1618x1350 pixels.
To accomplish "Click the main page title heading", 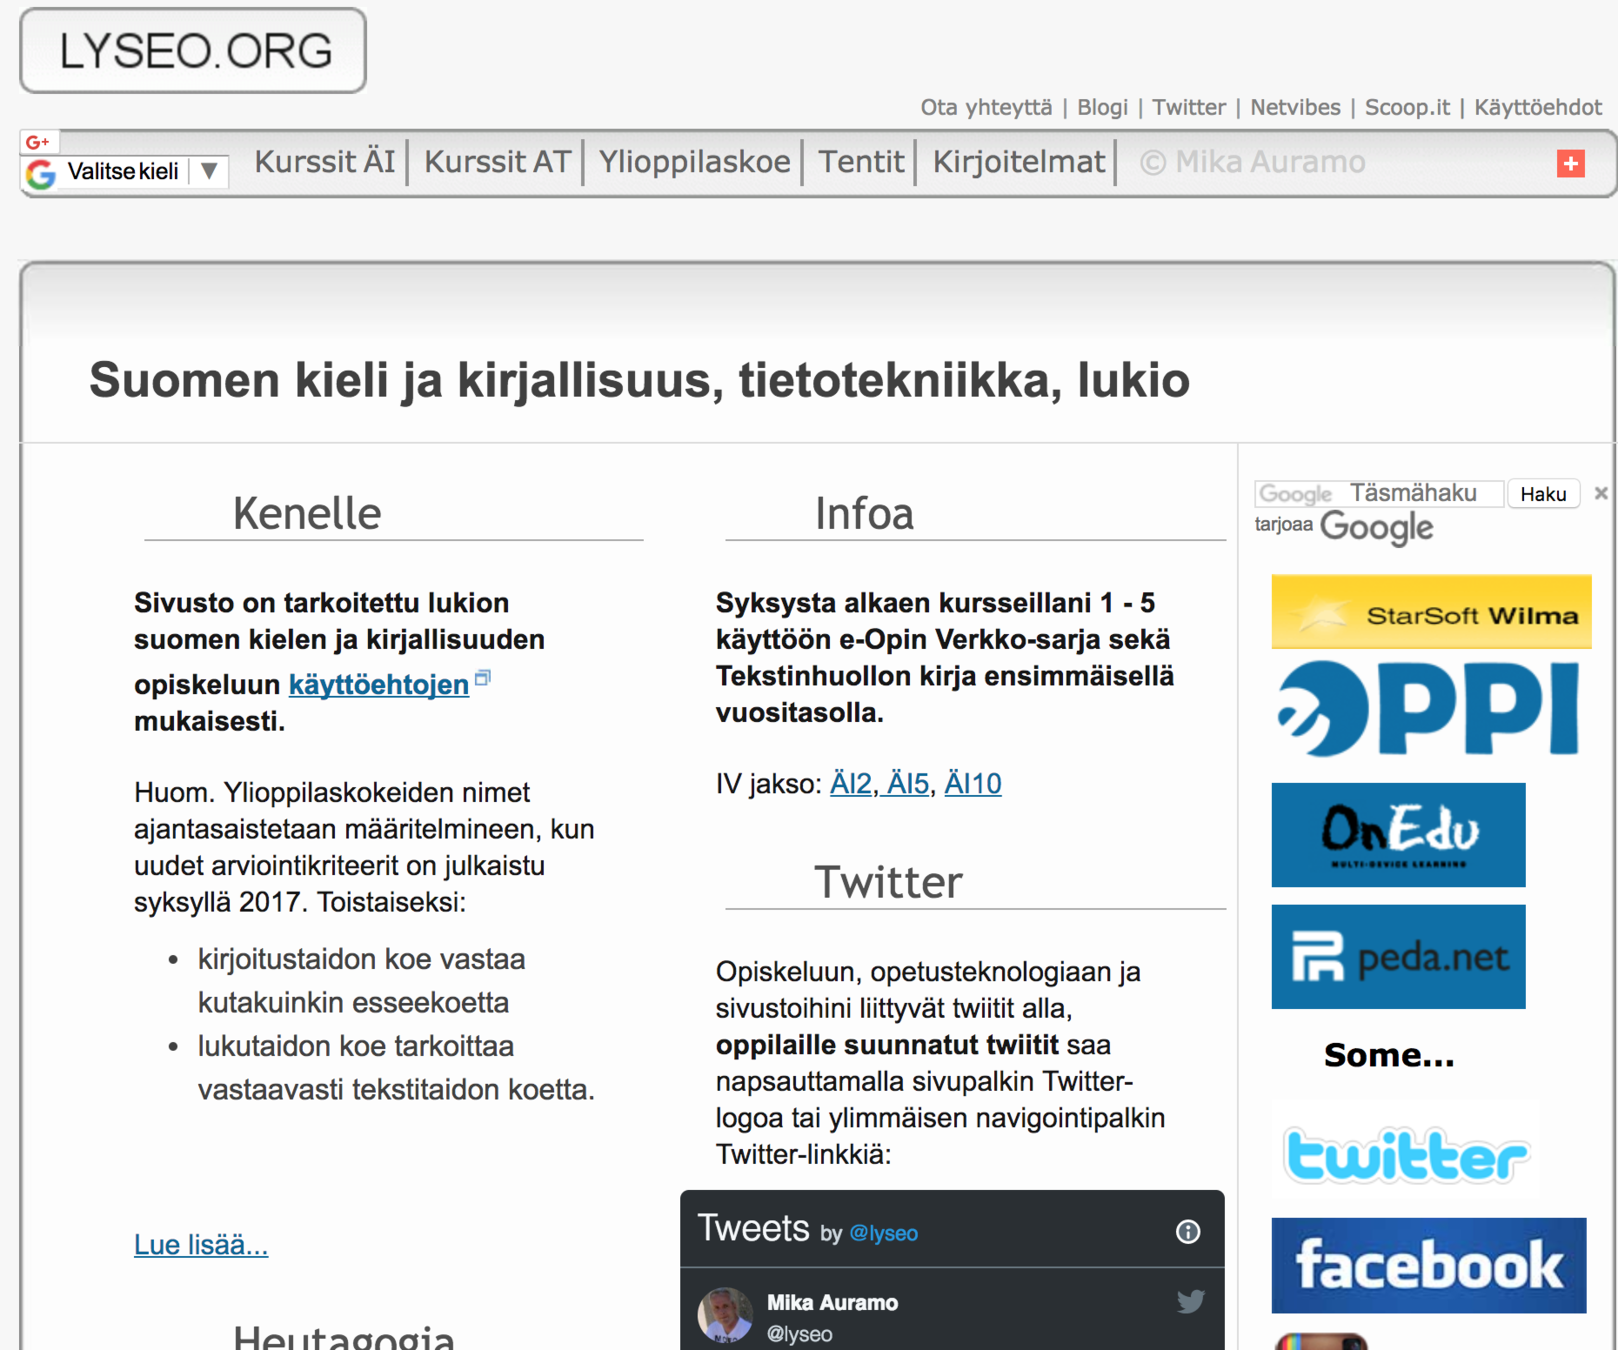I will pyautogui.click(x=640, y=381).
